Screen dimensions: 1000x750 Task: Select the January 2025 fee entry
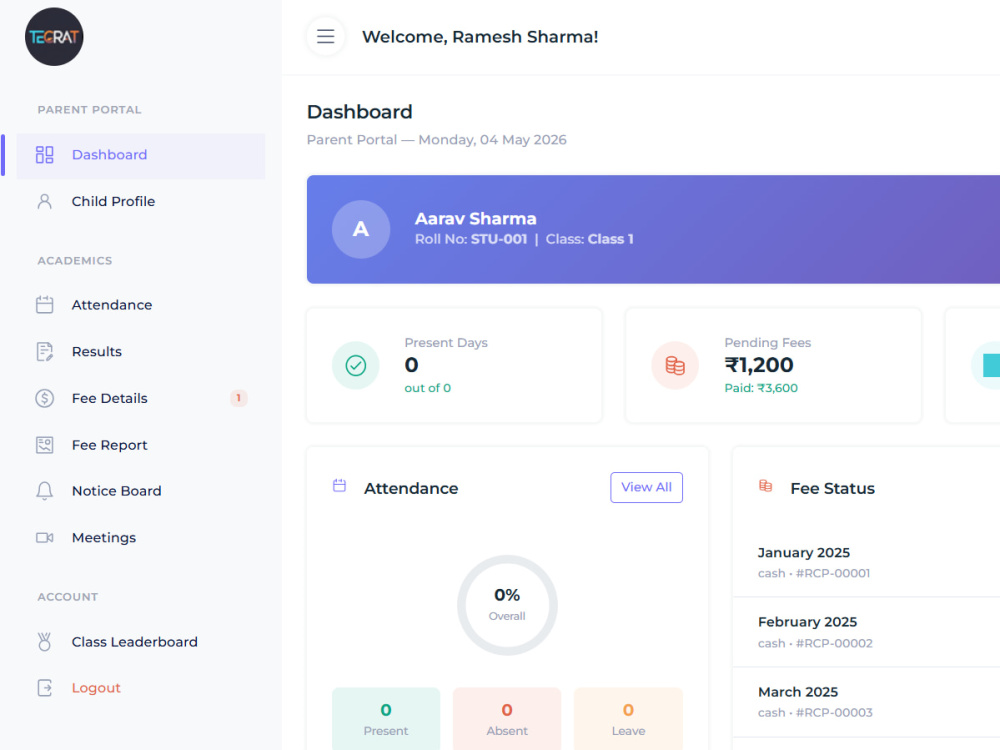(866, 562)
